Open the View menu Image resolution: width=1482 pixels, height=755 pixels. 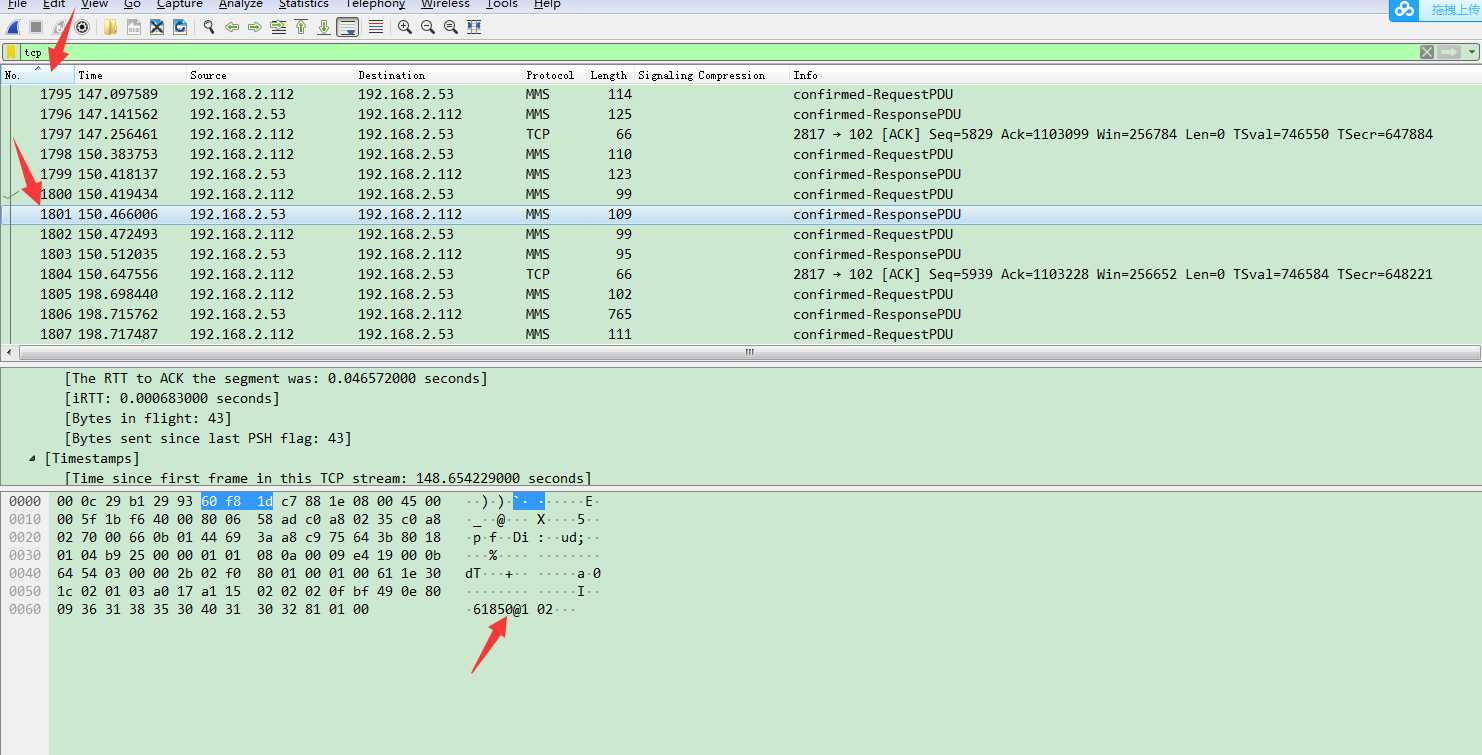94,5
